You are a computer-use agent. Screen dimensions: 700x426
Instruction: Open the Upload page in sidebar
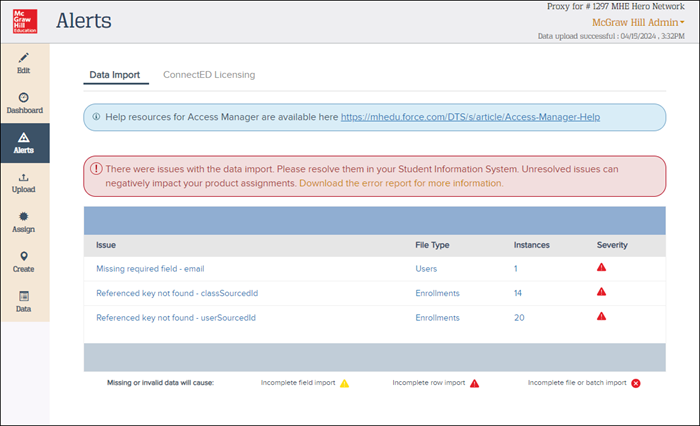[x=24, y=182]
